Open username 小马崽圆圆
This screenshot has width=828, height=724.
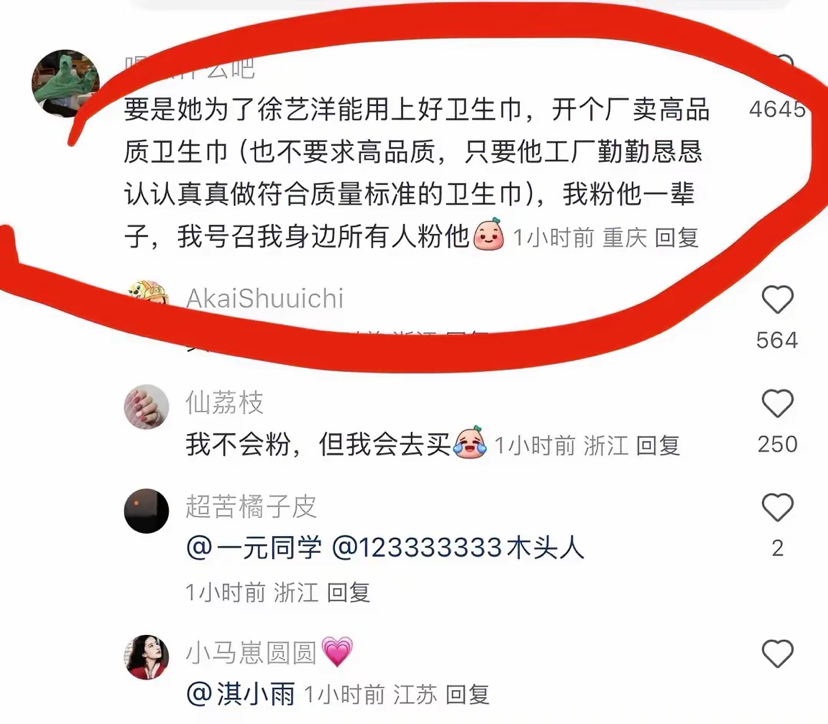(x=251, y=653)
